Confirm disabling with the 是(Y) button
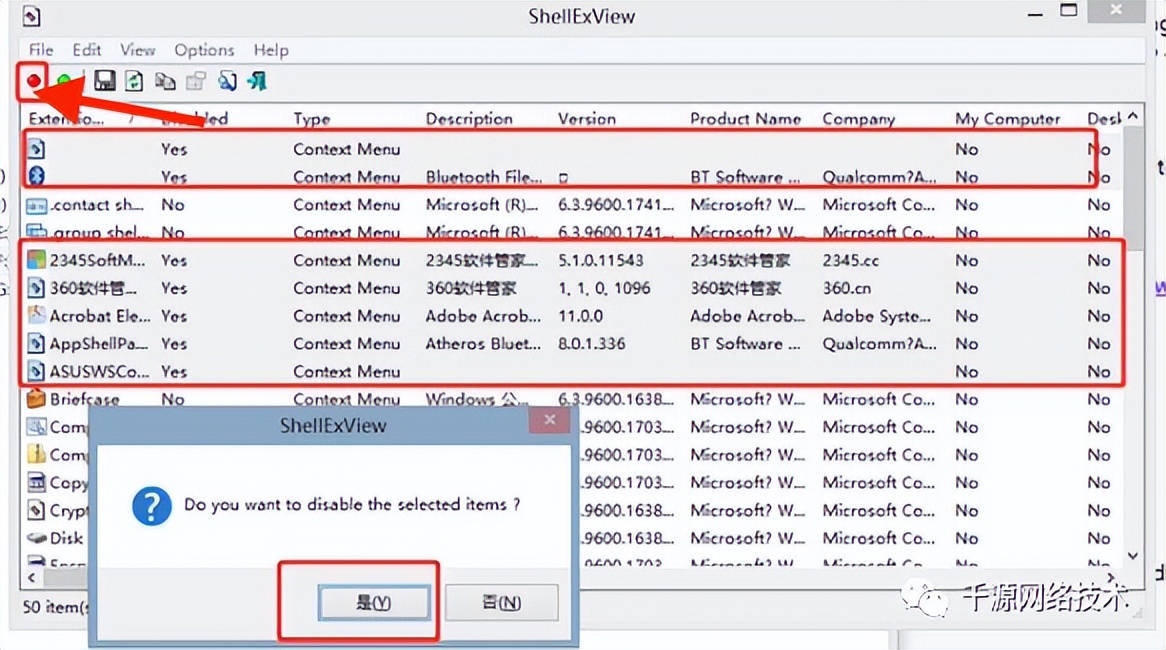The image size is (1166, 650). coord(374,602)
